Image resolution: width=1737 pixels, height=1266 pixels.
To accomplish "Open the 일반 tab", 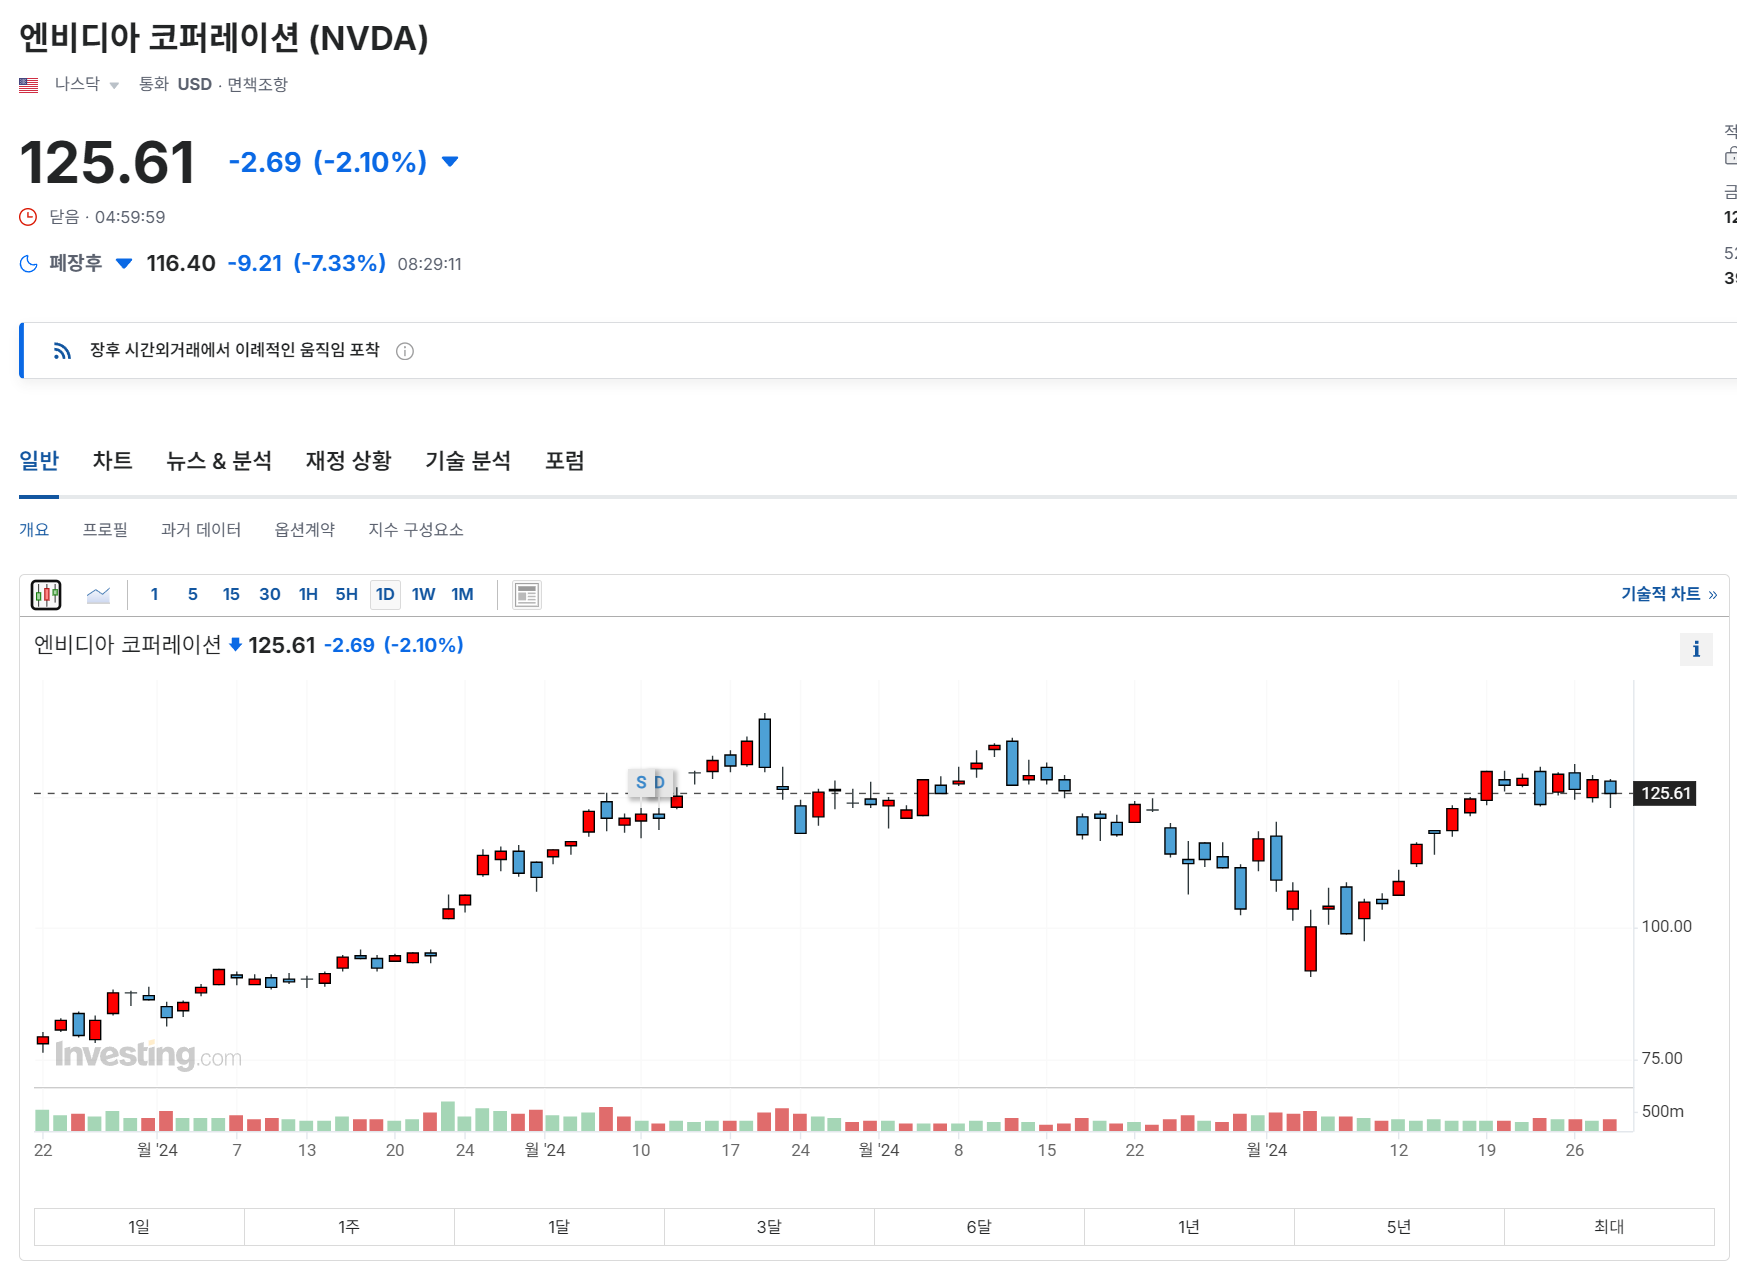I will click(39, 461).
